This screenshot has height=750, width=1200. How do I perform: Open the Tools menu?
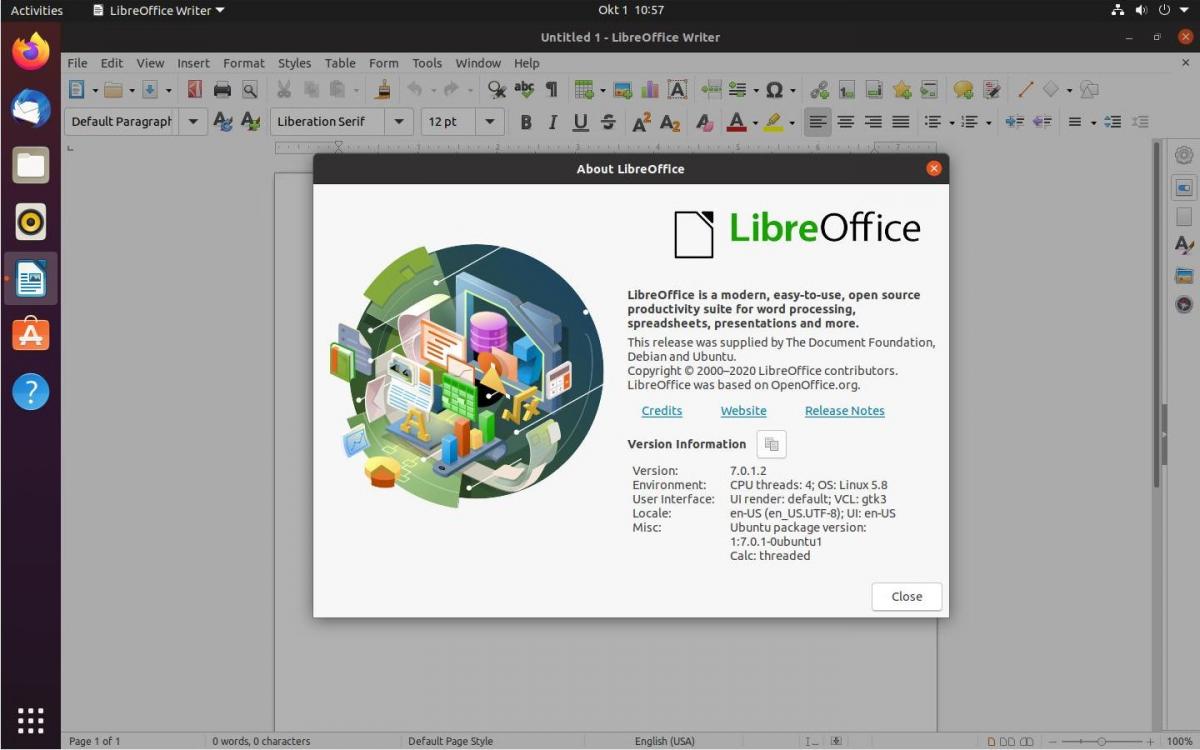pos(427,63)
